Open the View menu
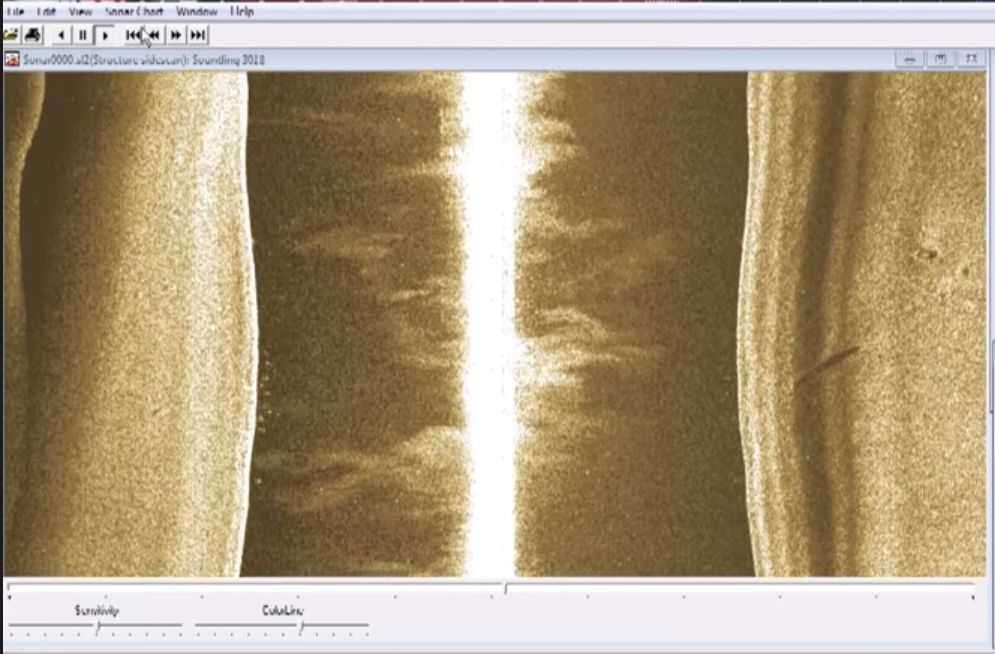995x654 pixels. 80,12
